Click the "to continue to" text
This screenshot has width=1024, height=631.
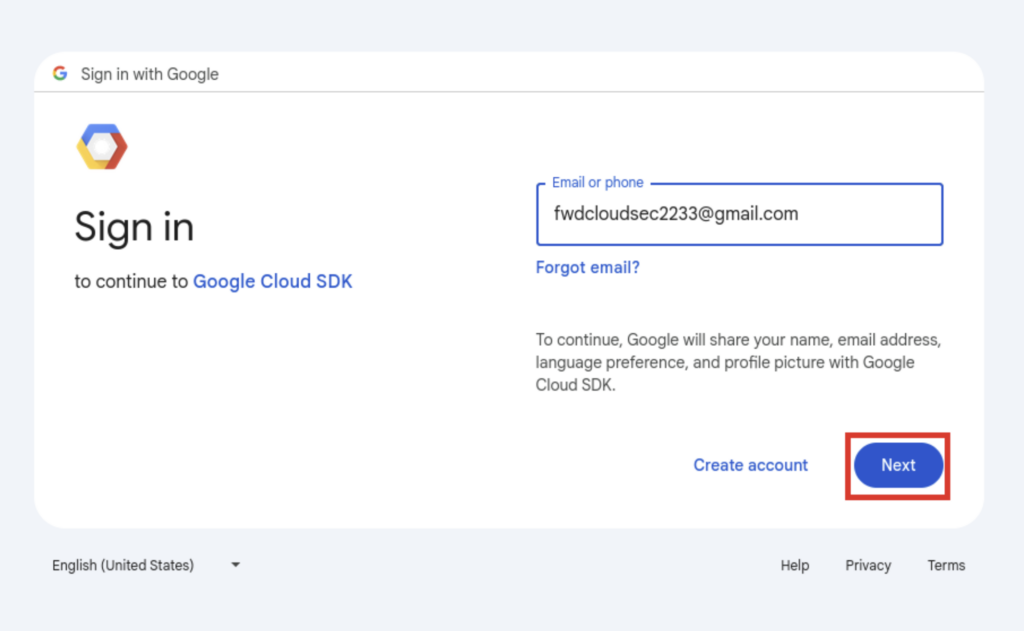pos(131,282)
